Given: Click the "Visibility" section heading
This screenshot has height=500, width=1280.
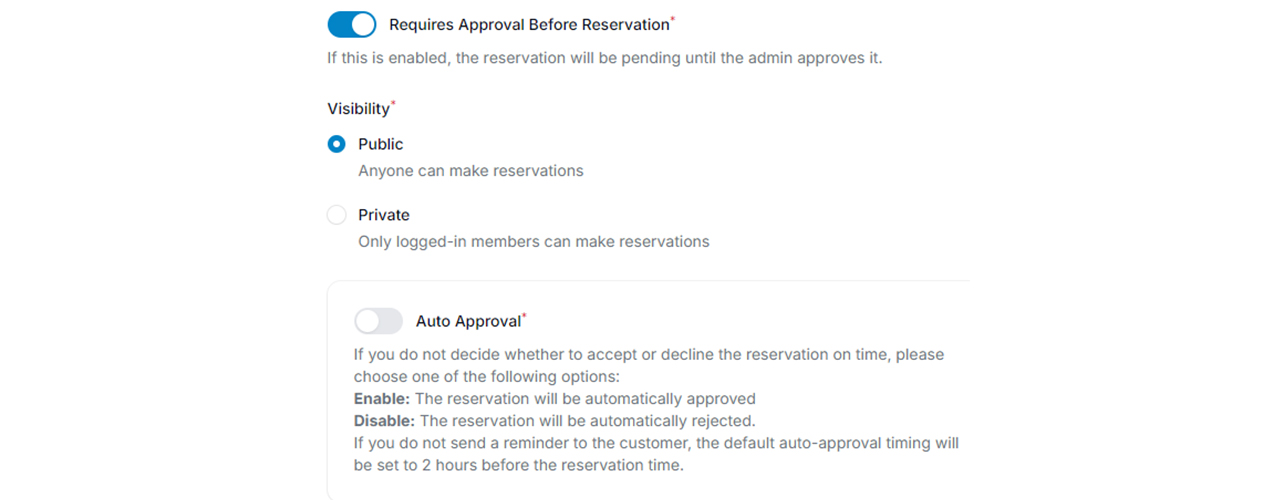Looking at the screenshot, I should (x=358, y=109).
